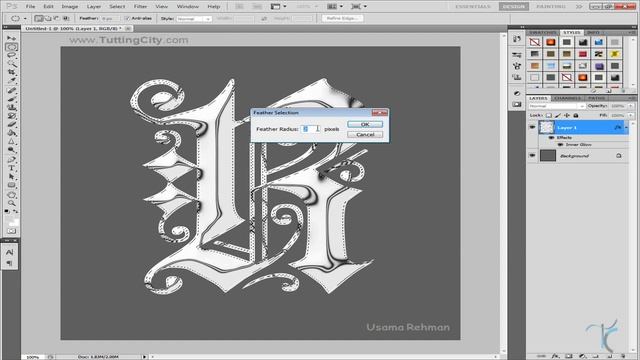This screenshot has height=360, width=640.
Task: Collapse the Layer 1 effects list arrow
Action: tap(627, 128)
